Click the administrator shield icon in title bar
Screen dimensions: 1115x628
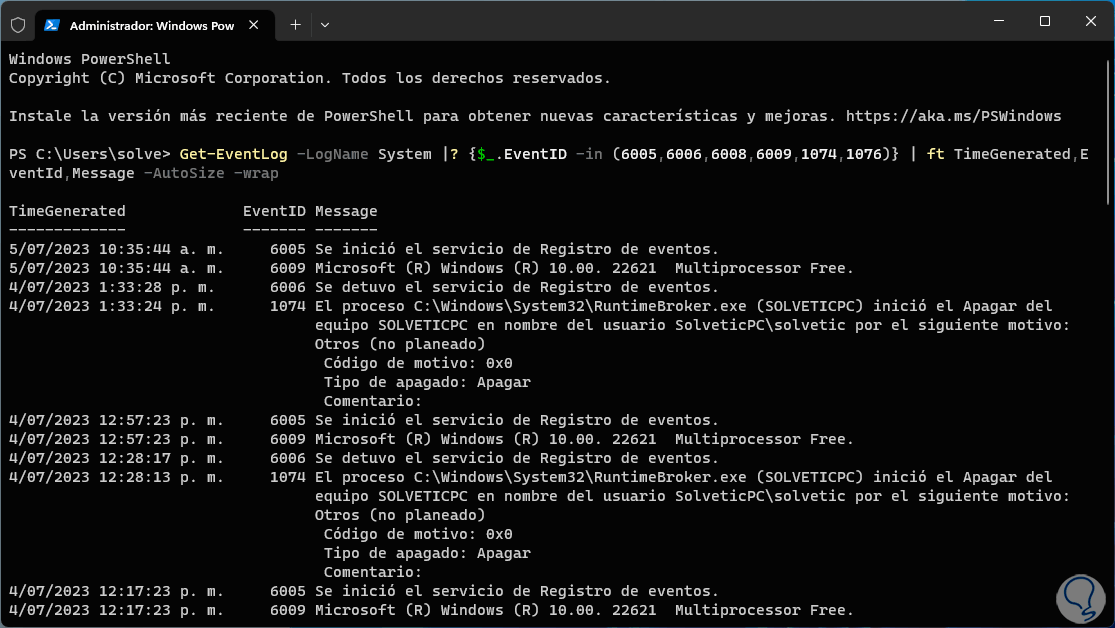pos(18,24)
